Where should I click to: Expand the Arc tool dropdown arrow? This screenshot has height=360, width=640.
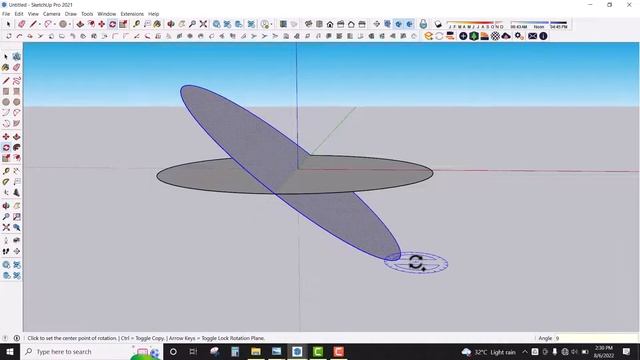click(x=55, y=24)
